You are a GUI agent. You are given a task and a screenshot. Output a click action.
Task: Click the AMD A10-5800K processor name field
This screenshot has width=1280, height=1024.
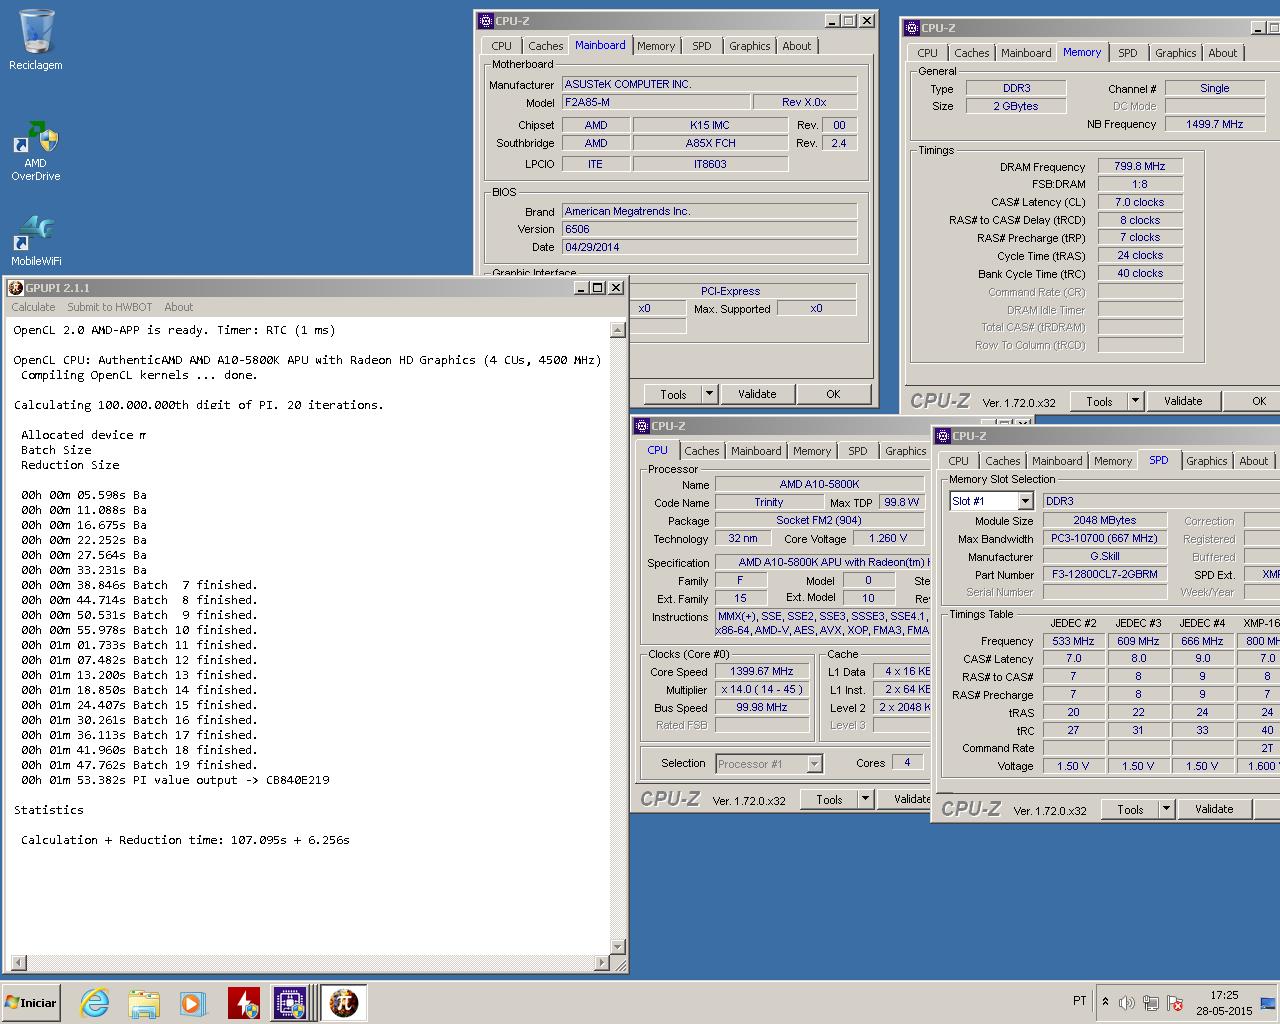(x=819, y=484)
